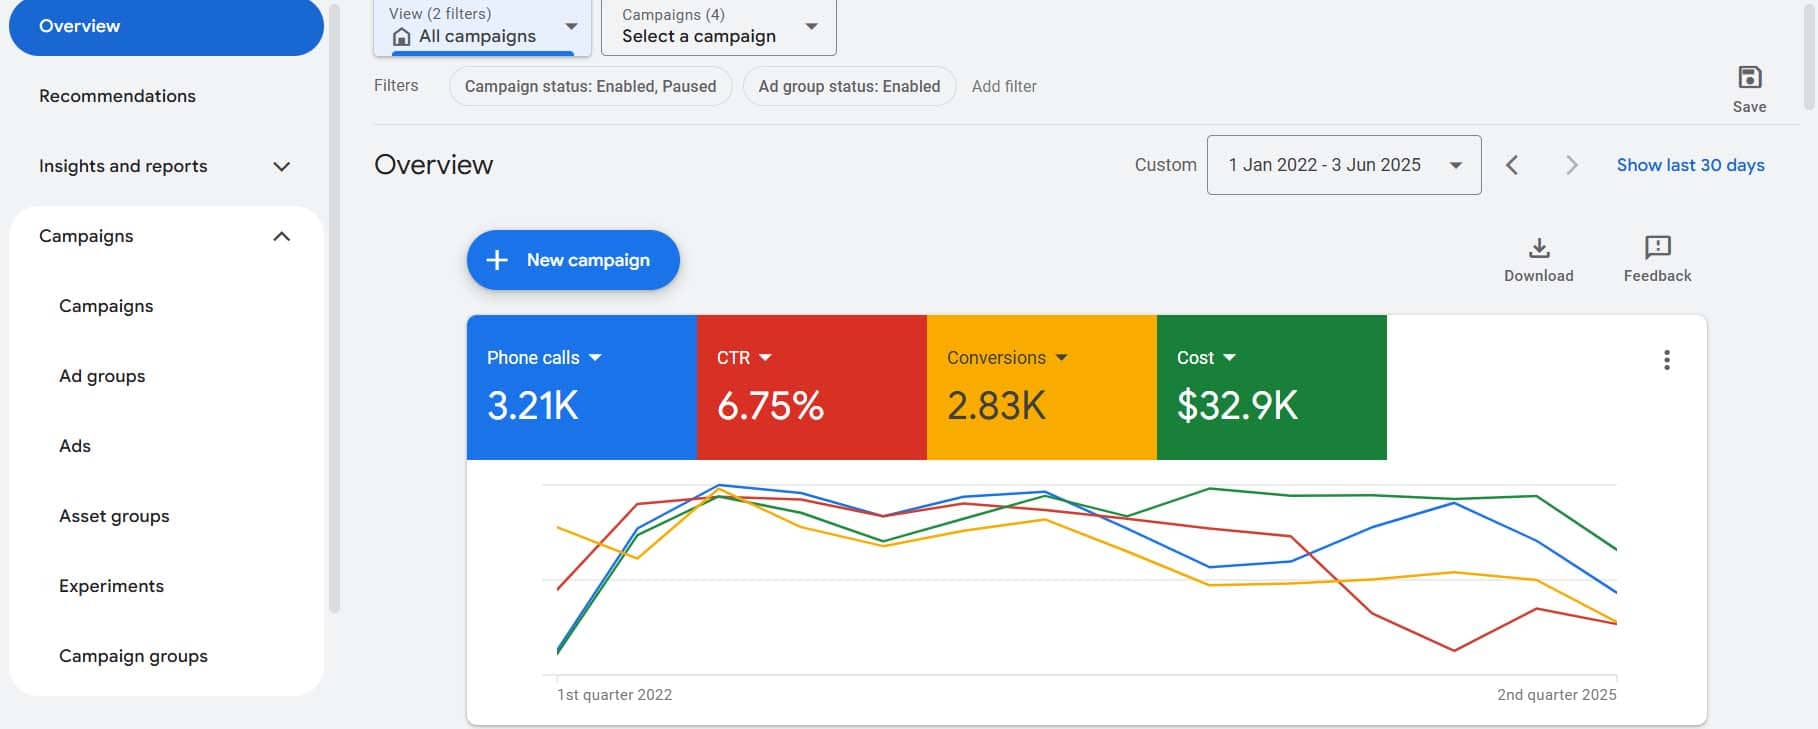Open the Conversions metric dropdown
This screenshot has height=729, width=1818.
coord(1061,358)
